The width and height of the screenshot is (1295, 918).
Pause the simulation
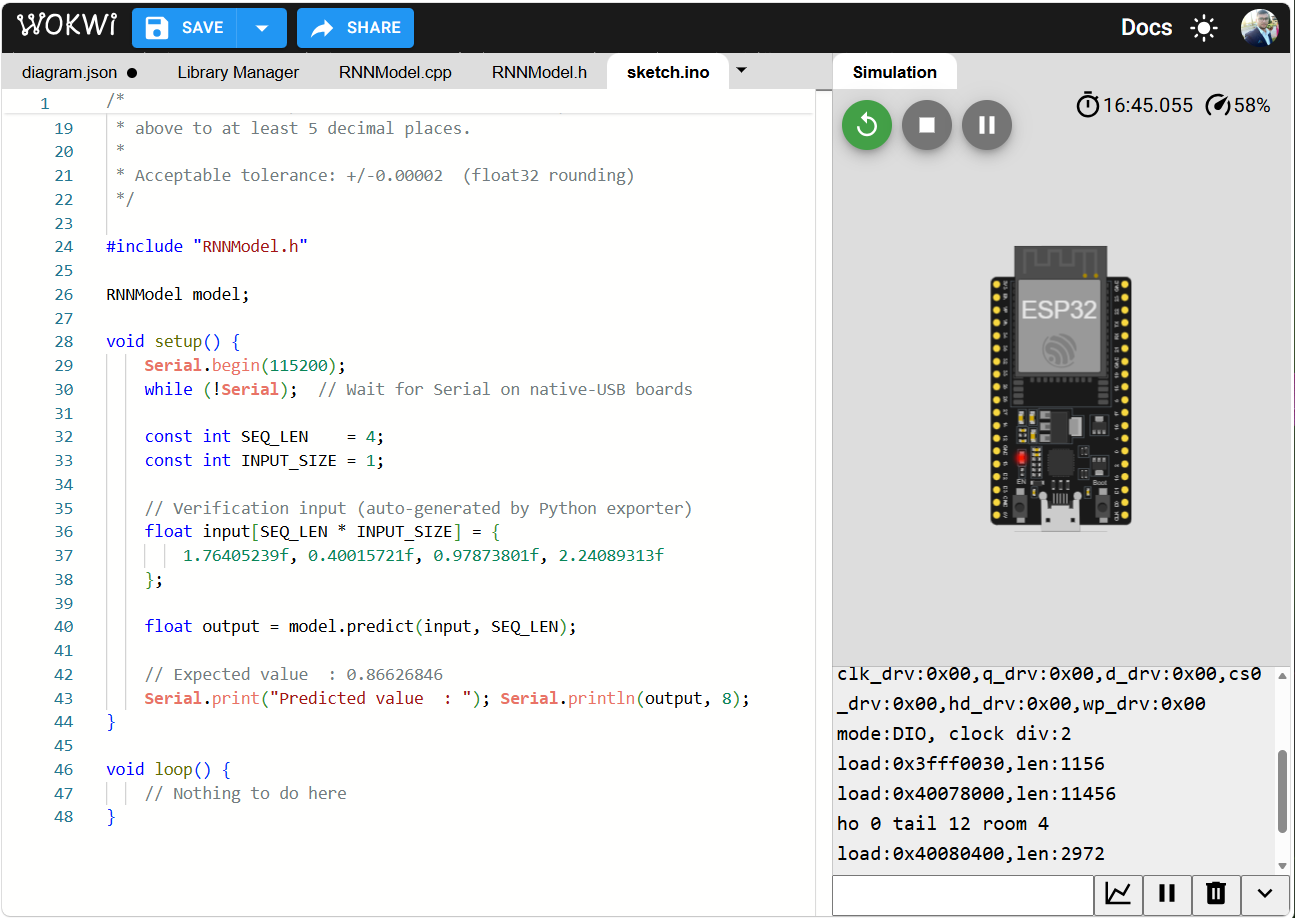point(987,125)
